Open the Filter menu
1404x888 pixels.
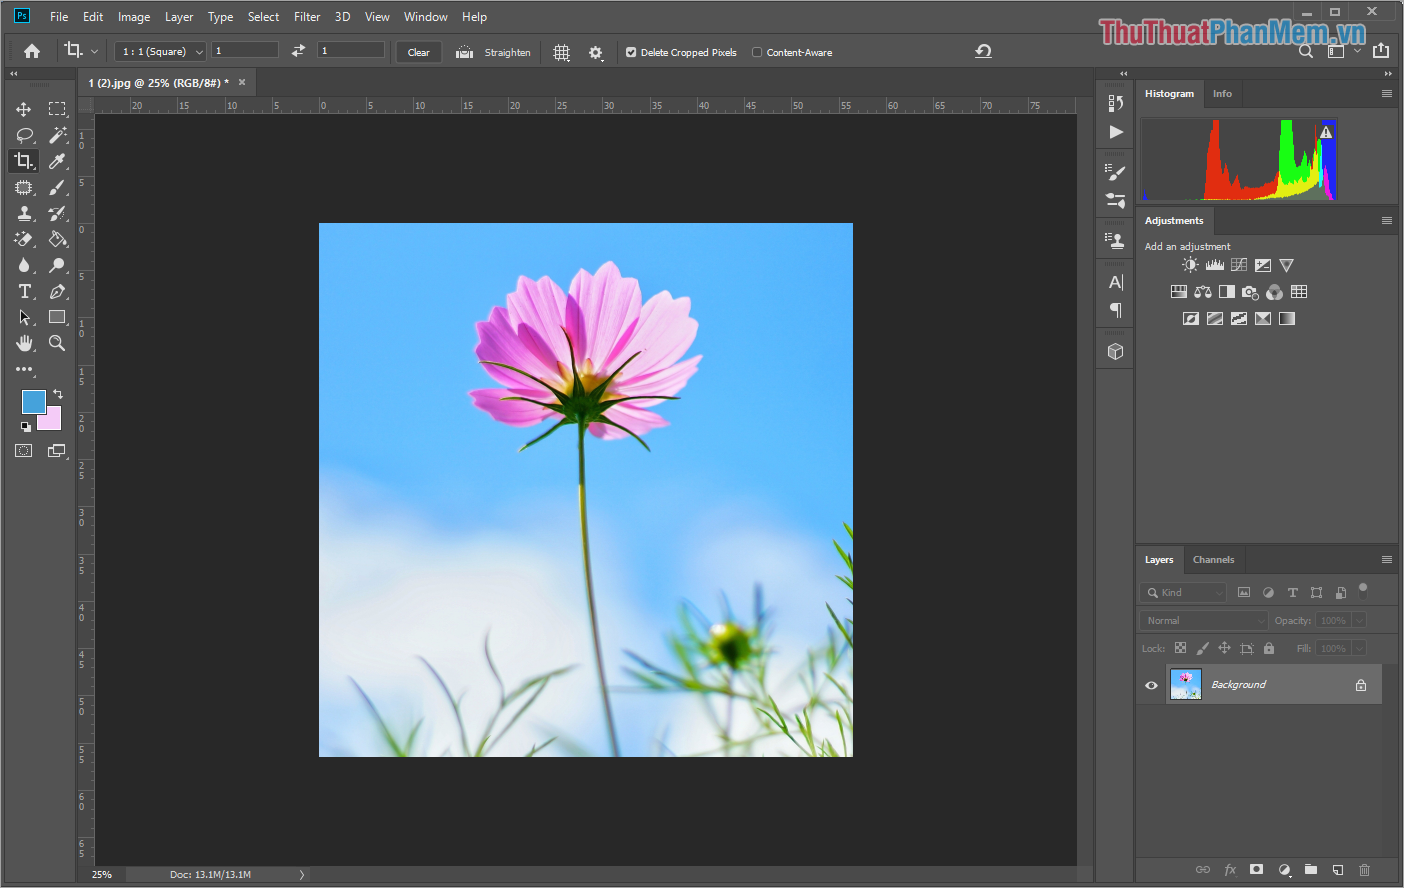point(306,16)
